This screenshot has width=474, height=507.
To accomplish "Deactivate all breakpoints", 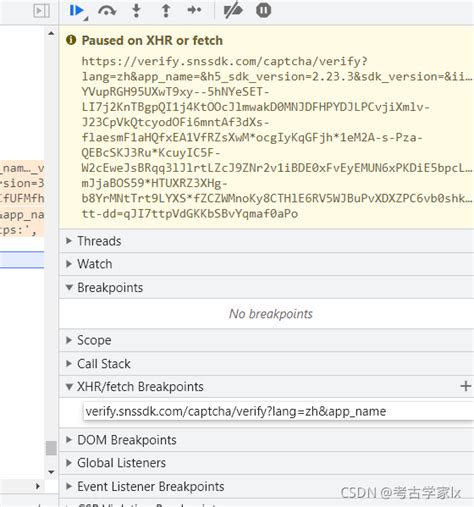I will [x=233, y=11].
